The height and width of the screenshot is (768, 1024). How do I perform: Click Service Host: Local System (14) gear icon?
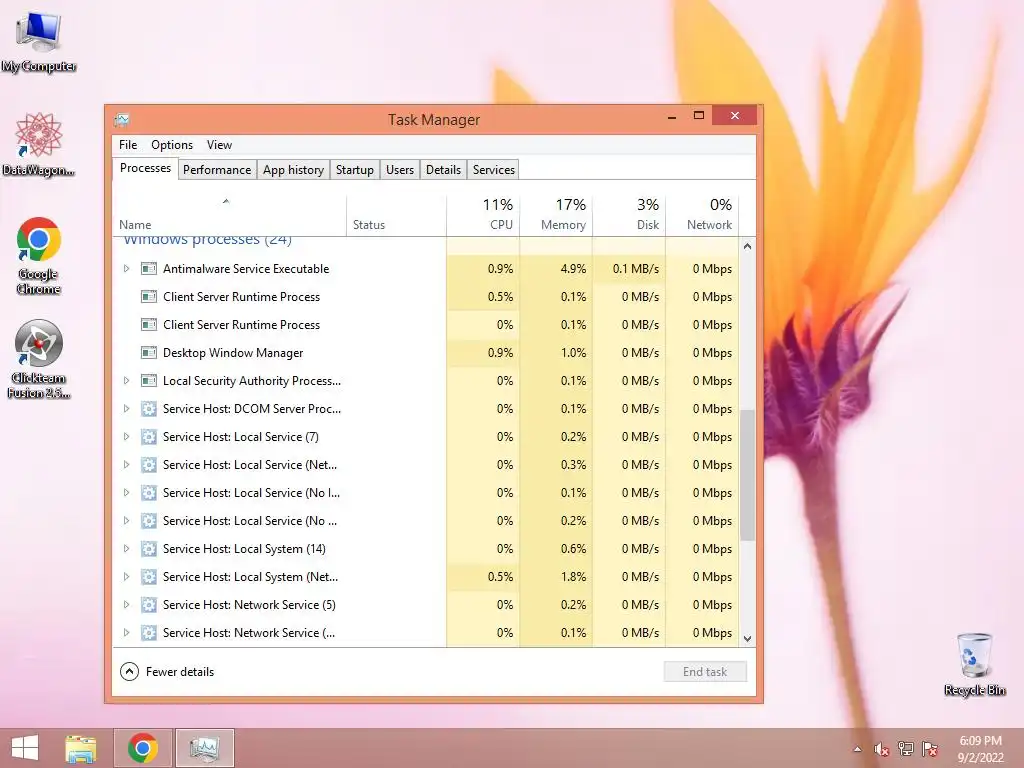149,549
